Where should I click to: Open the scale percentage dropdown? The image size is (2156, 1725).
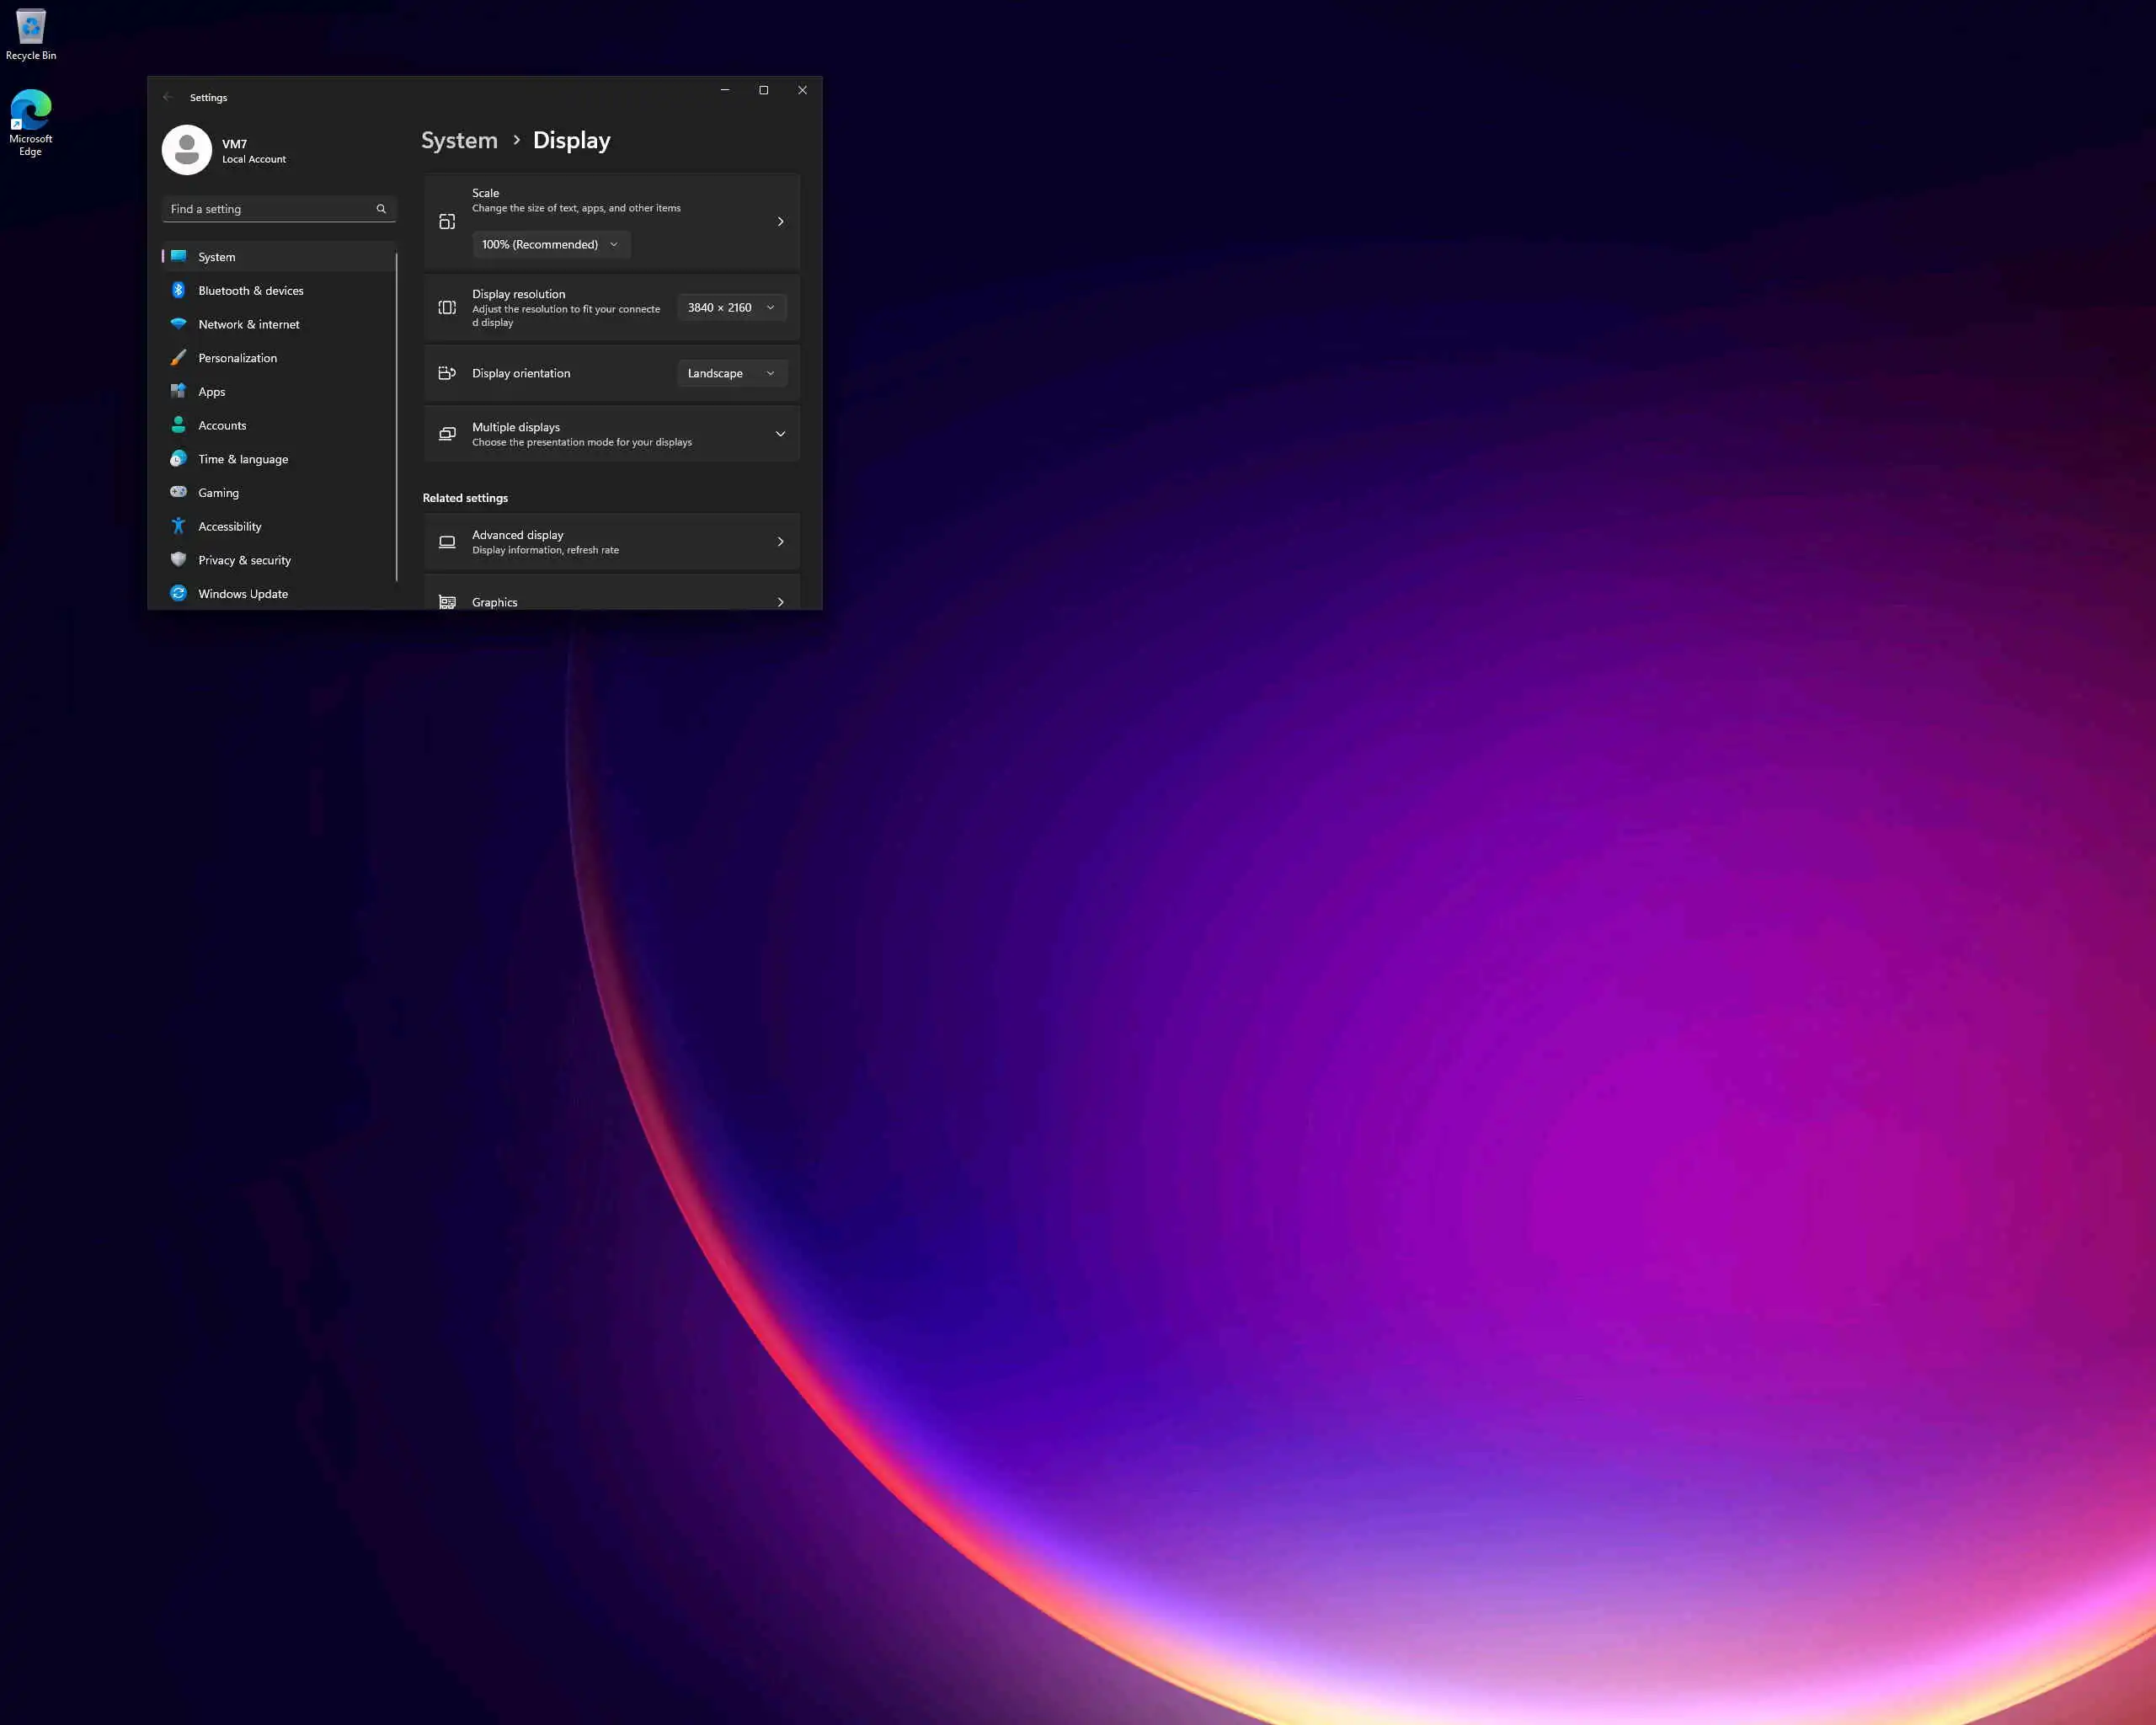550,245
